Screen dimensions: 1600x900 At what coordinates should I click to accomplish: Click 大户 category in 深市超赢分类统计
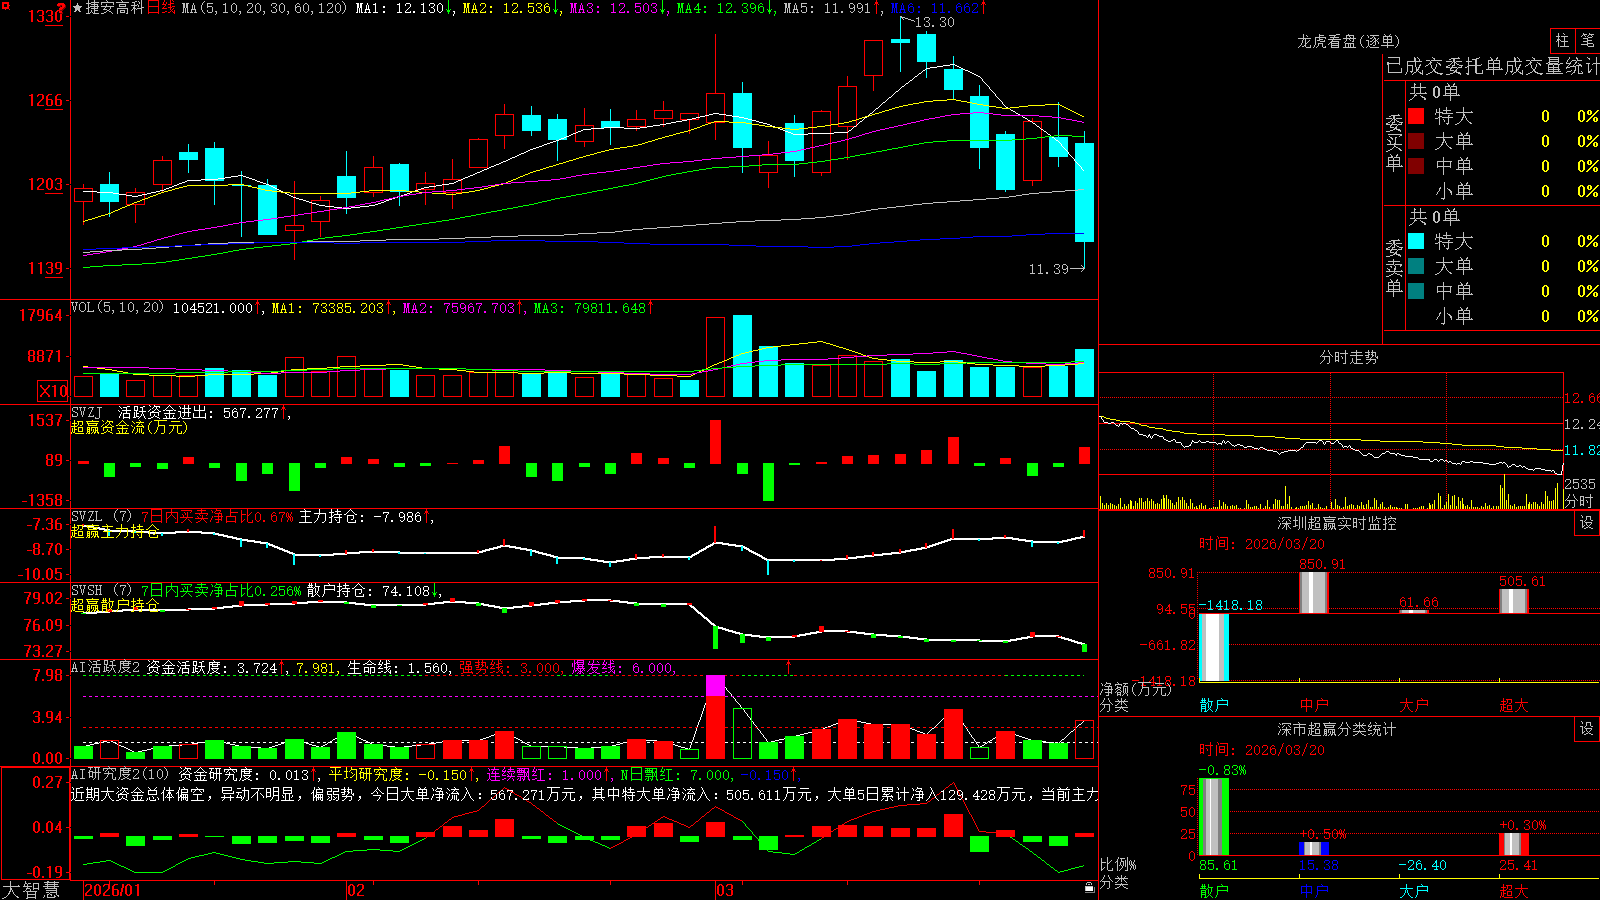pos(1414,891)
